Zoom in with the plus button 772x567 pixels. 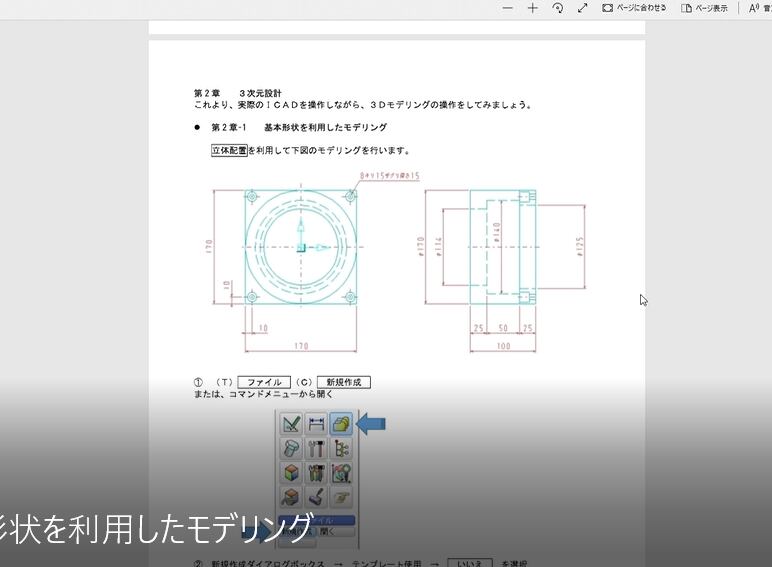pyautogui.click(x=532, y=8)
